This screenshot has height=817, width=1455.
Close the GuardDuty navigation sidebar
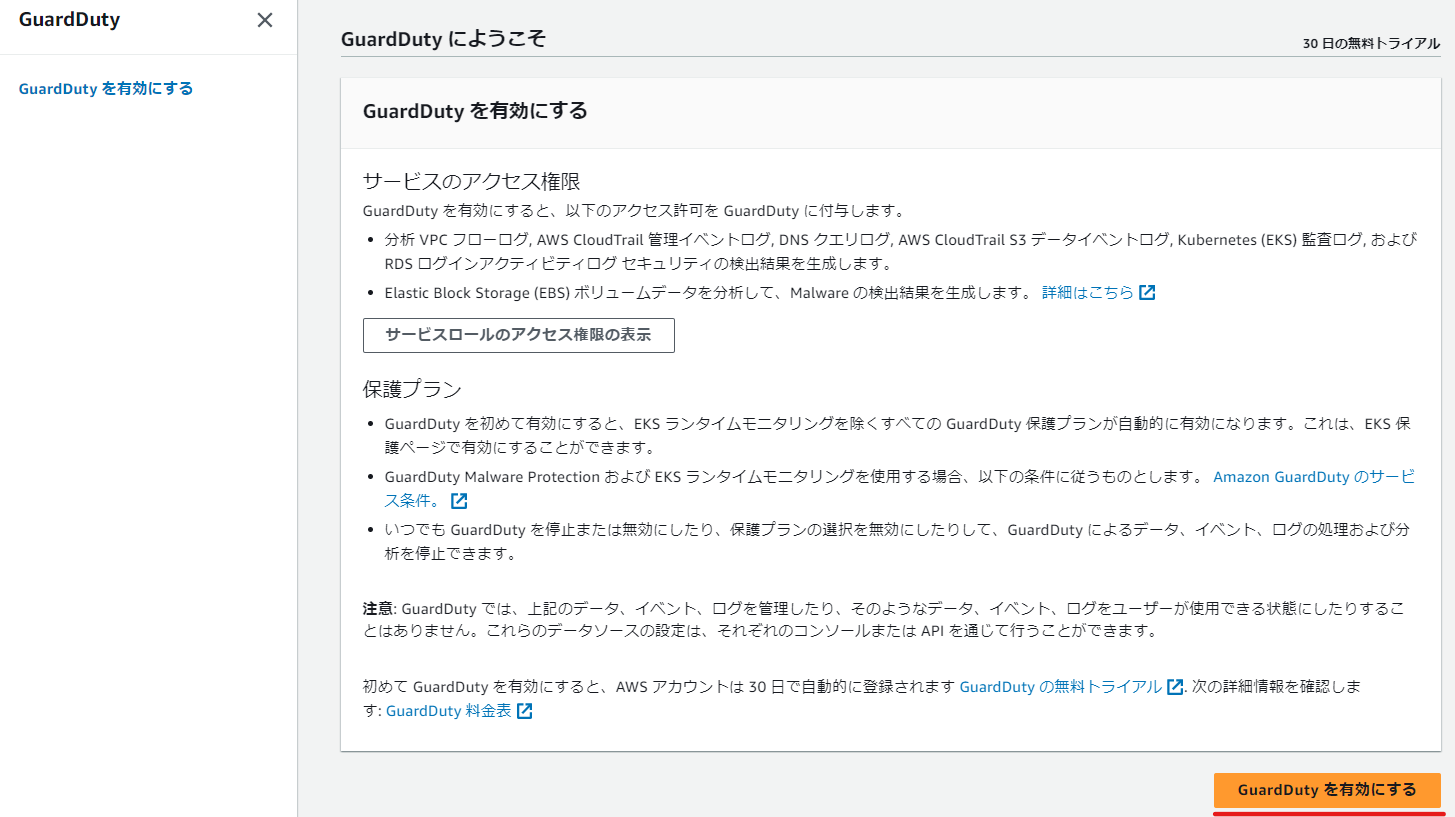click(x=264, y=19)
